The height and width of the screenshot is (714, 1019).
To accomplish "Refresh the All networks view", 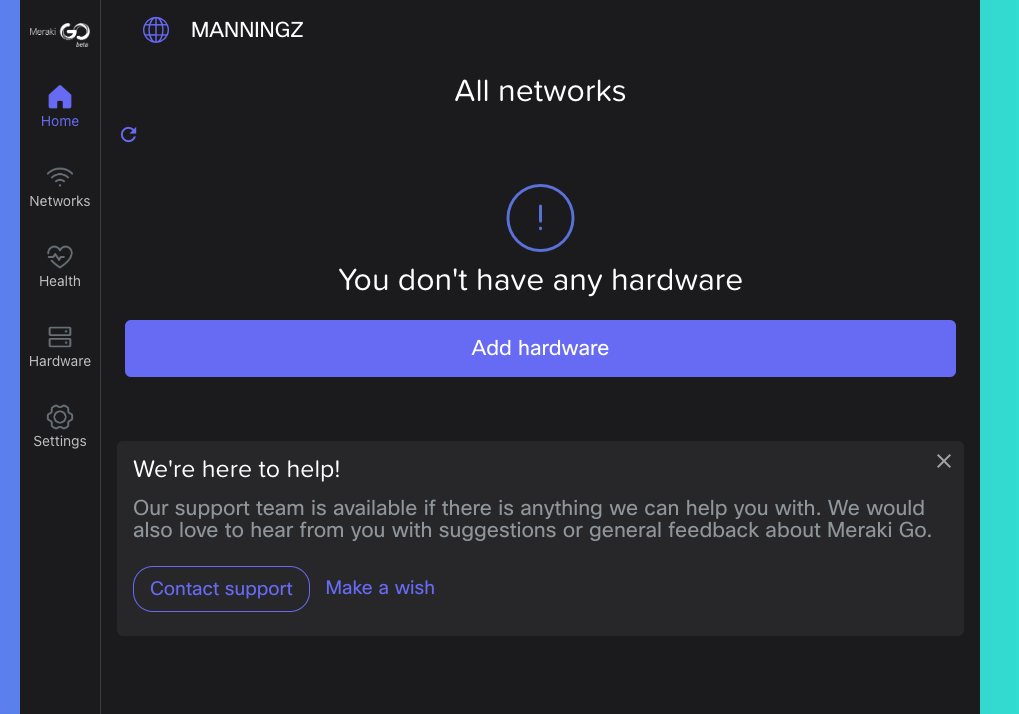I will click(128, 134).
